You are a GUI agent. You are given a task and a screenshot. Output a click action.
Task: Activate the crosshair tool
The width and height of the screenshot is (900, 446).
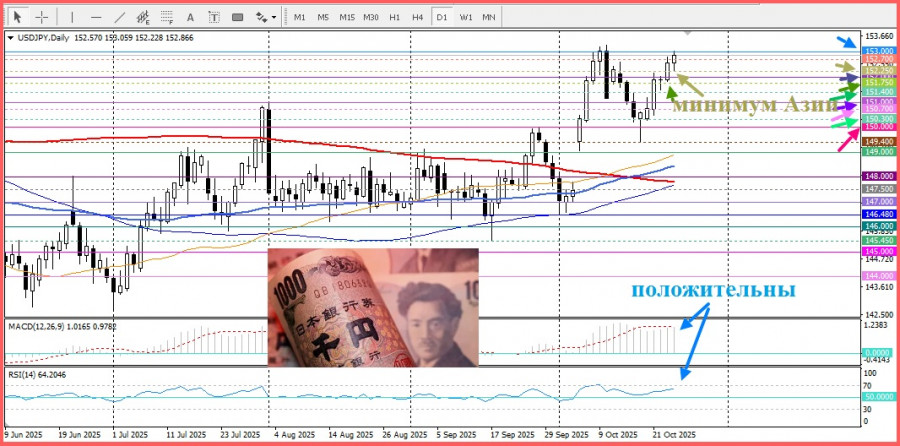42,17
